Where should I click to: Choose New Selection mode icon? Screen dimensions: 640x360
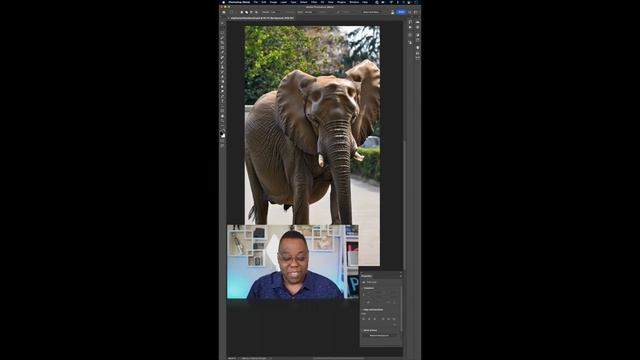click(242, 12)
